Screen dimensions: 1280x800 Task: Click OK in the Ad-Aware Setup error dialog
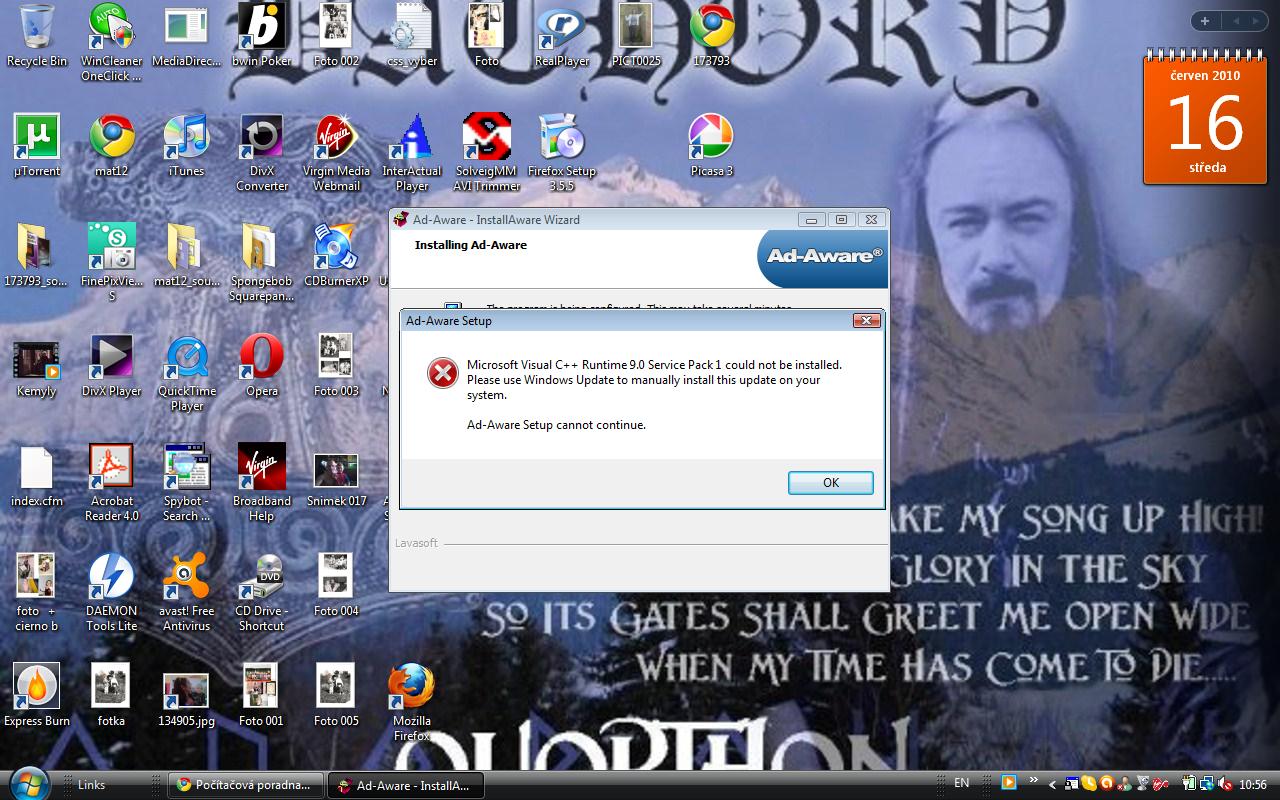point(830,483)
